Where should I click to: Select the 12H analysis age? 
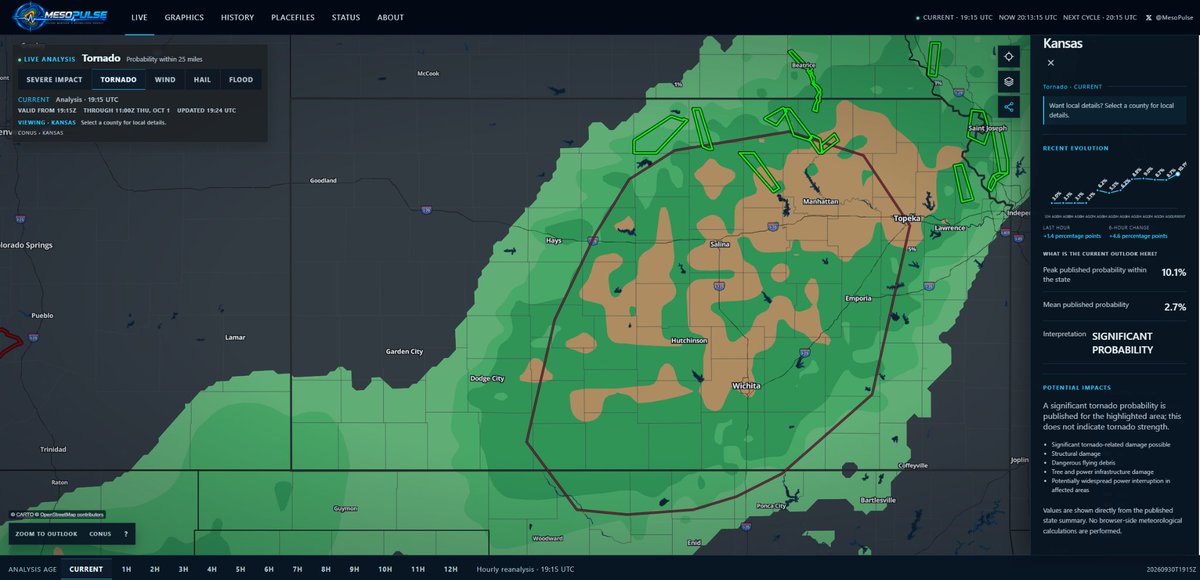click(x=449, y=569)
